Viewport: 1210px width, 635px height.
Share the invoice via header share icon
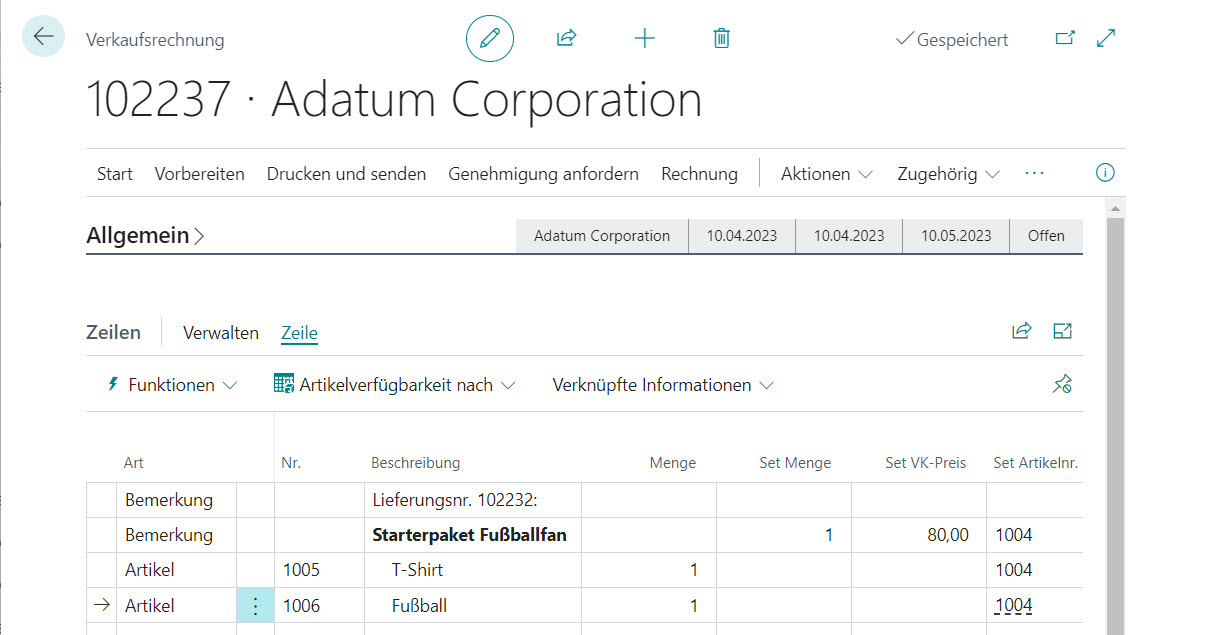coord(567,38)
